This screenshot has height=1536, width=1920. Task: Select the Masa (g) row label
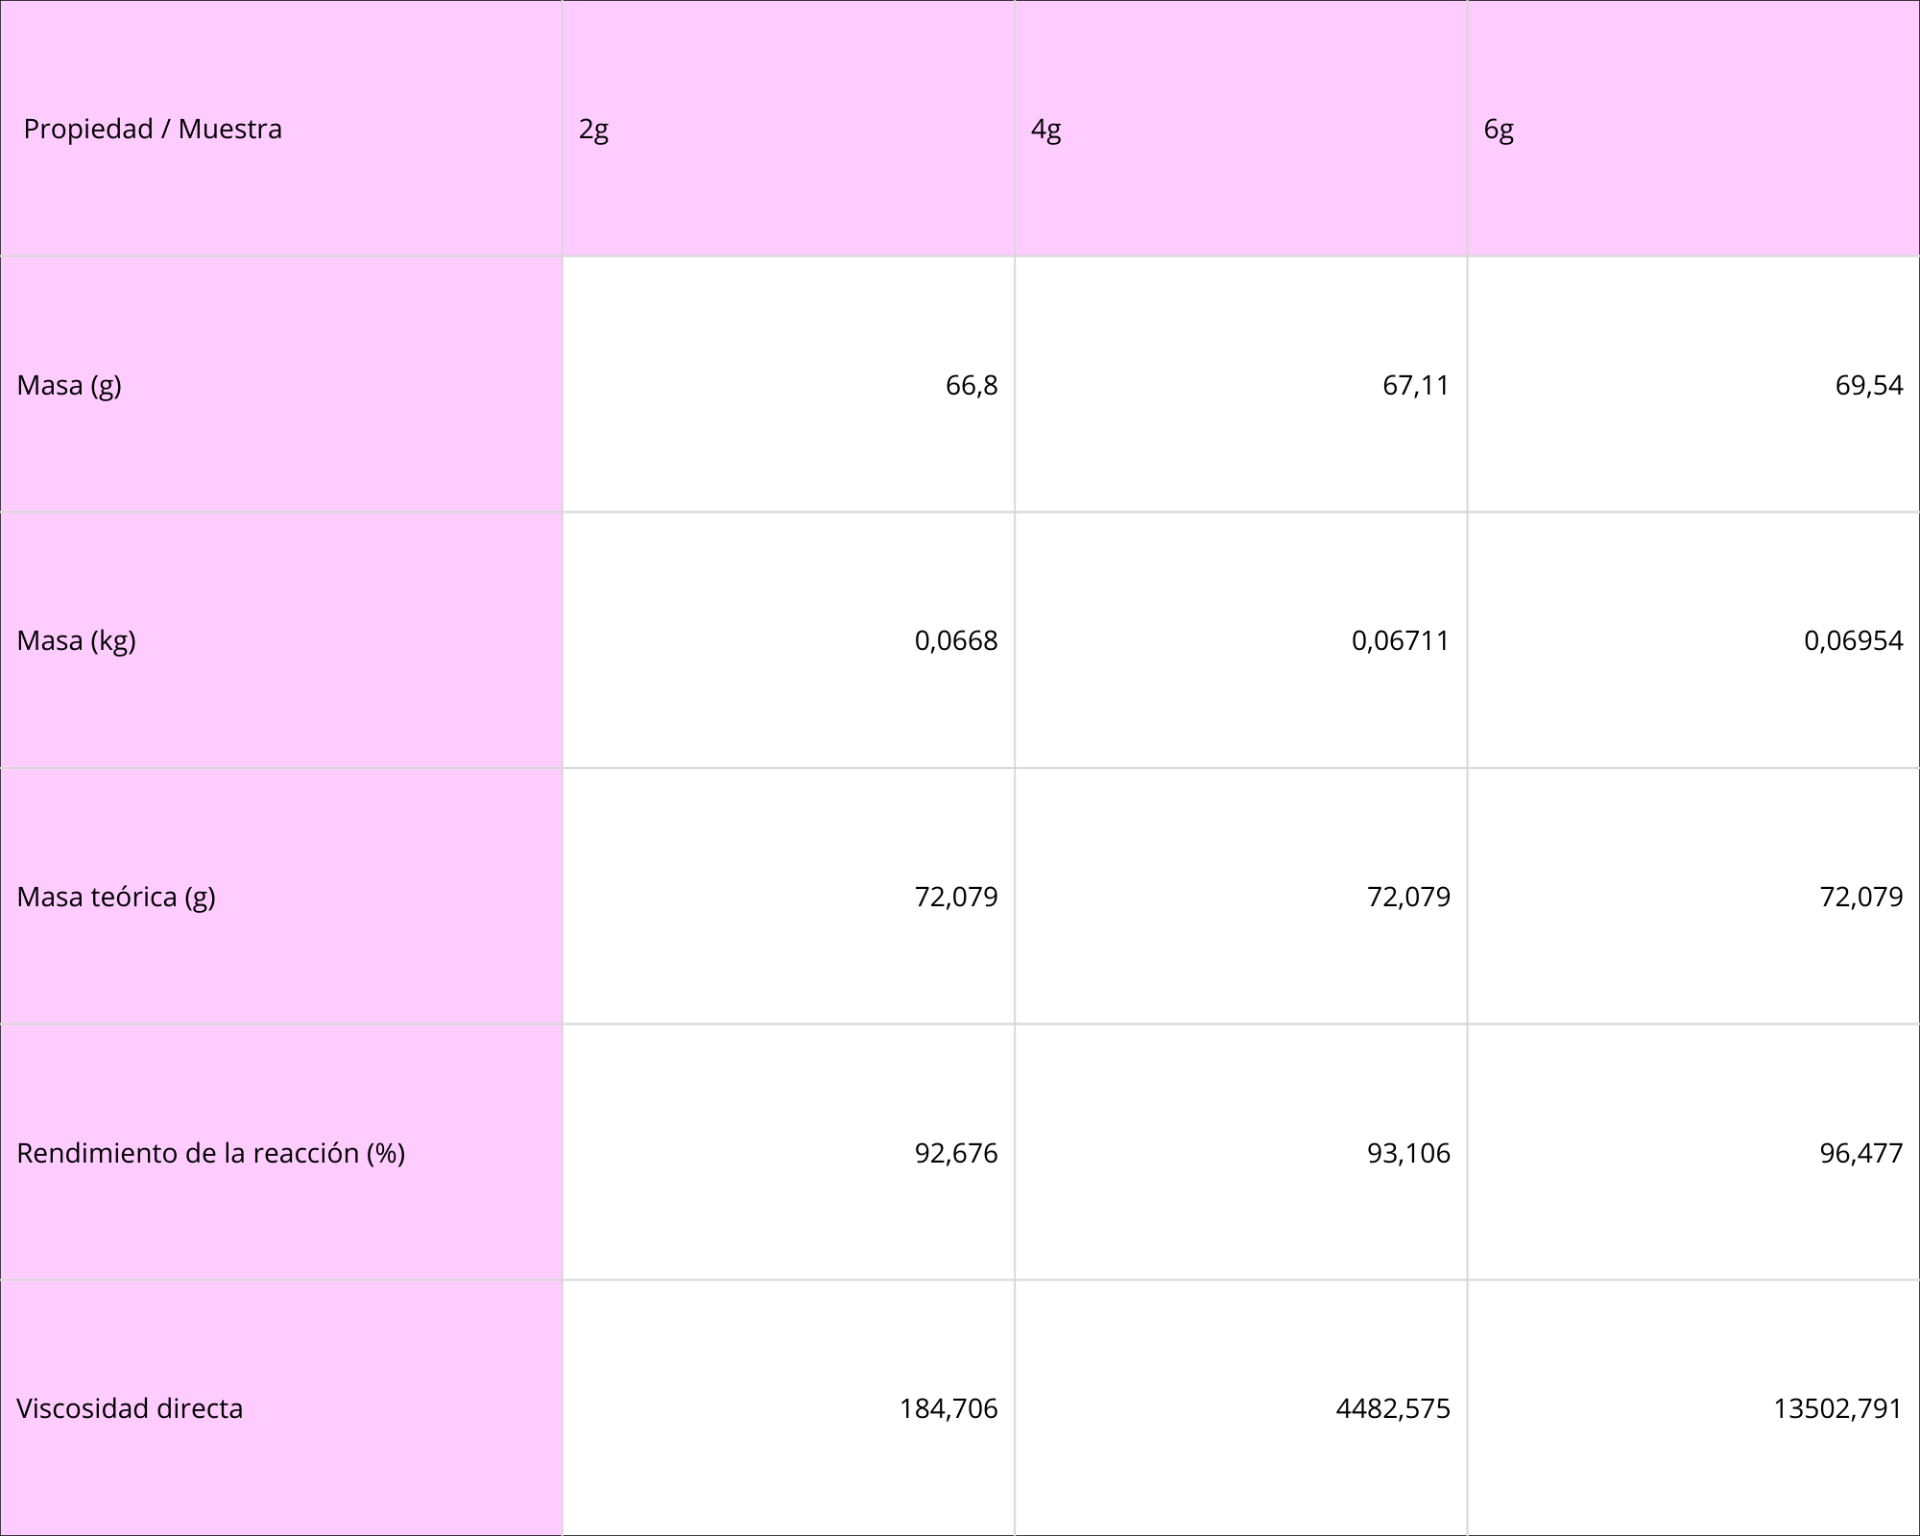click(281, 385)
